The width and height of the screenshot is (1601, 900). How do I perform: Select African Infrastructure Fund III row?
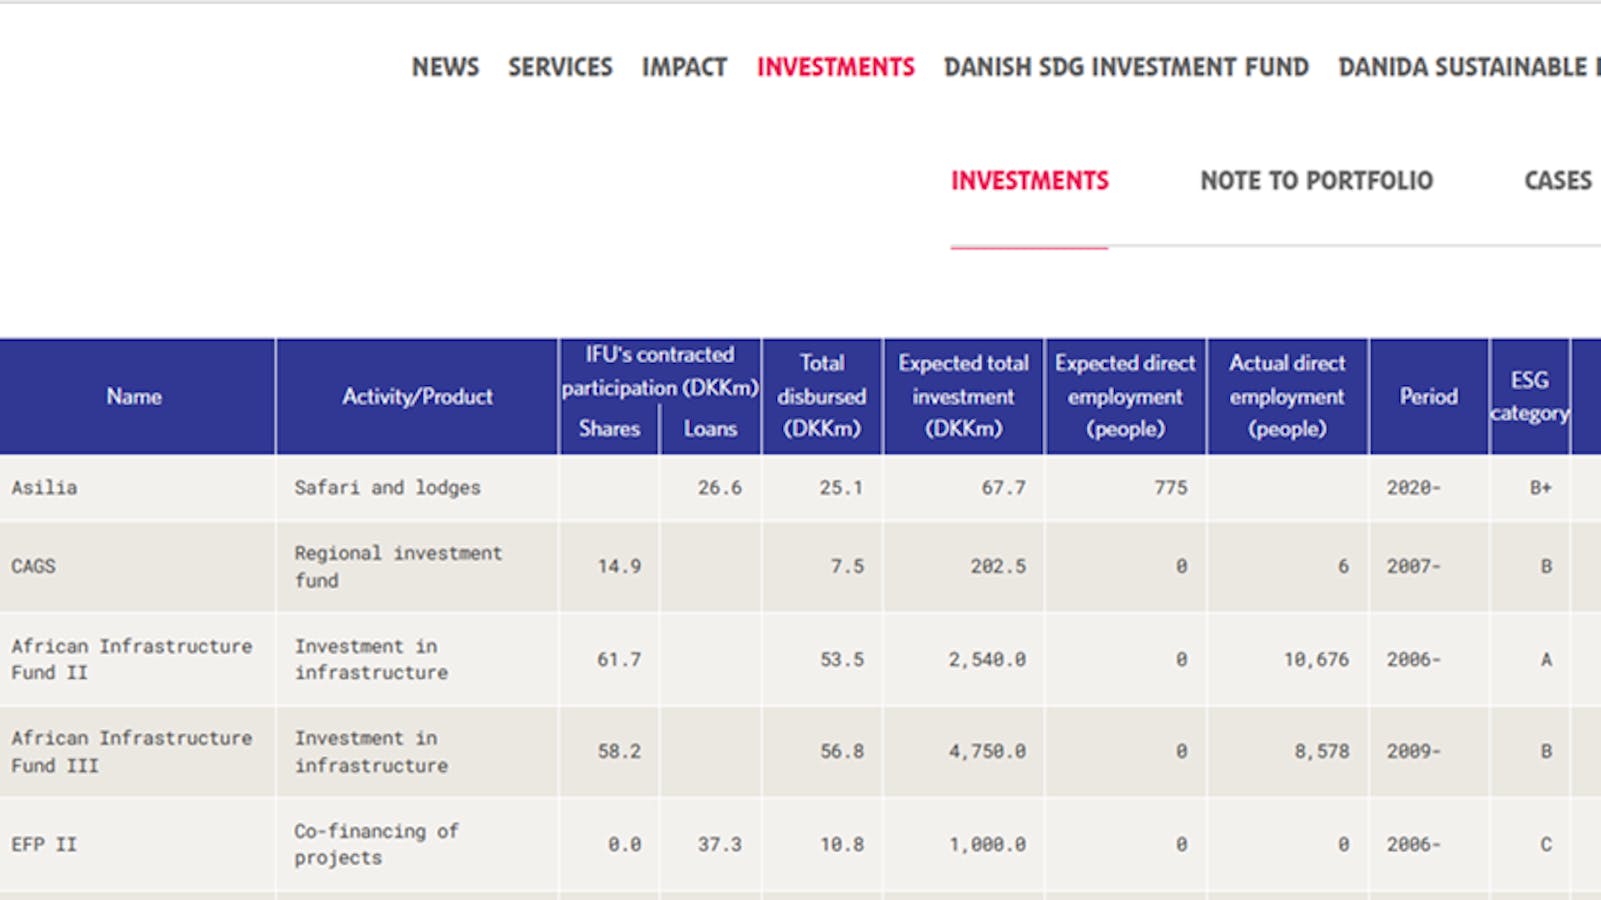coord(131,751)
